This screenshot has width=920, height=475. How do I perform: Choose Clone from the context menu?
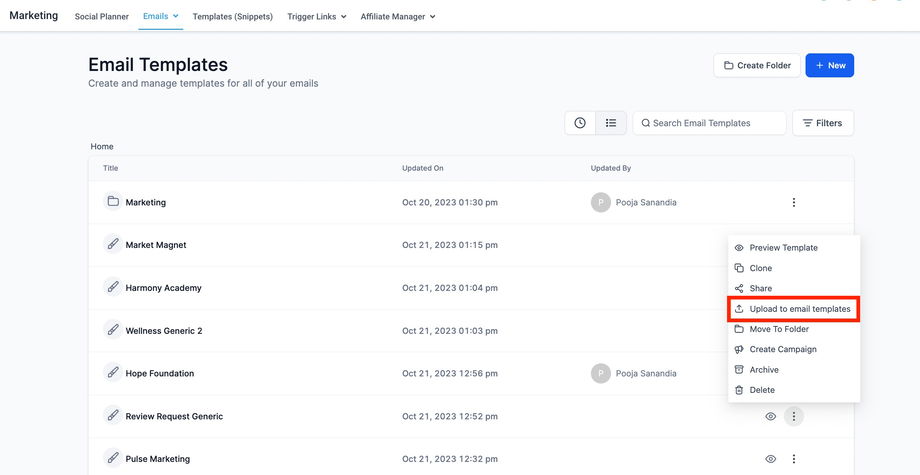[761, 268]
